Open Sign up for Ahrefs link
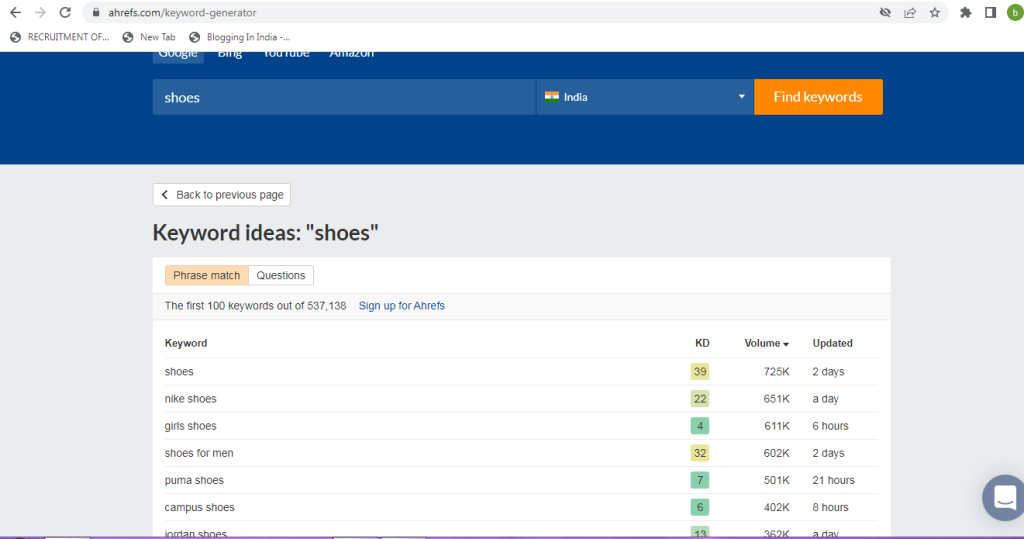 [402, 306]
